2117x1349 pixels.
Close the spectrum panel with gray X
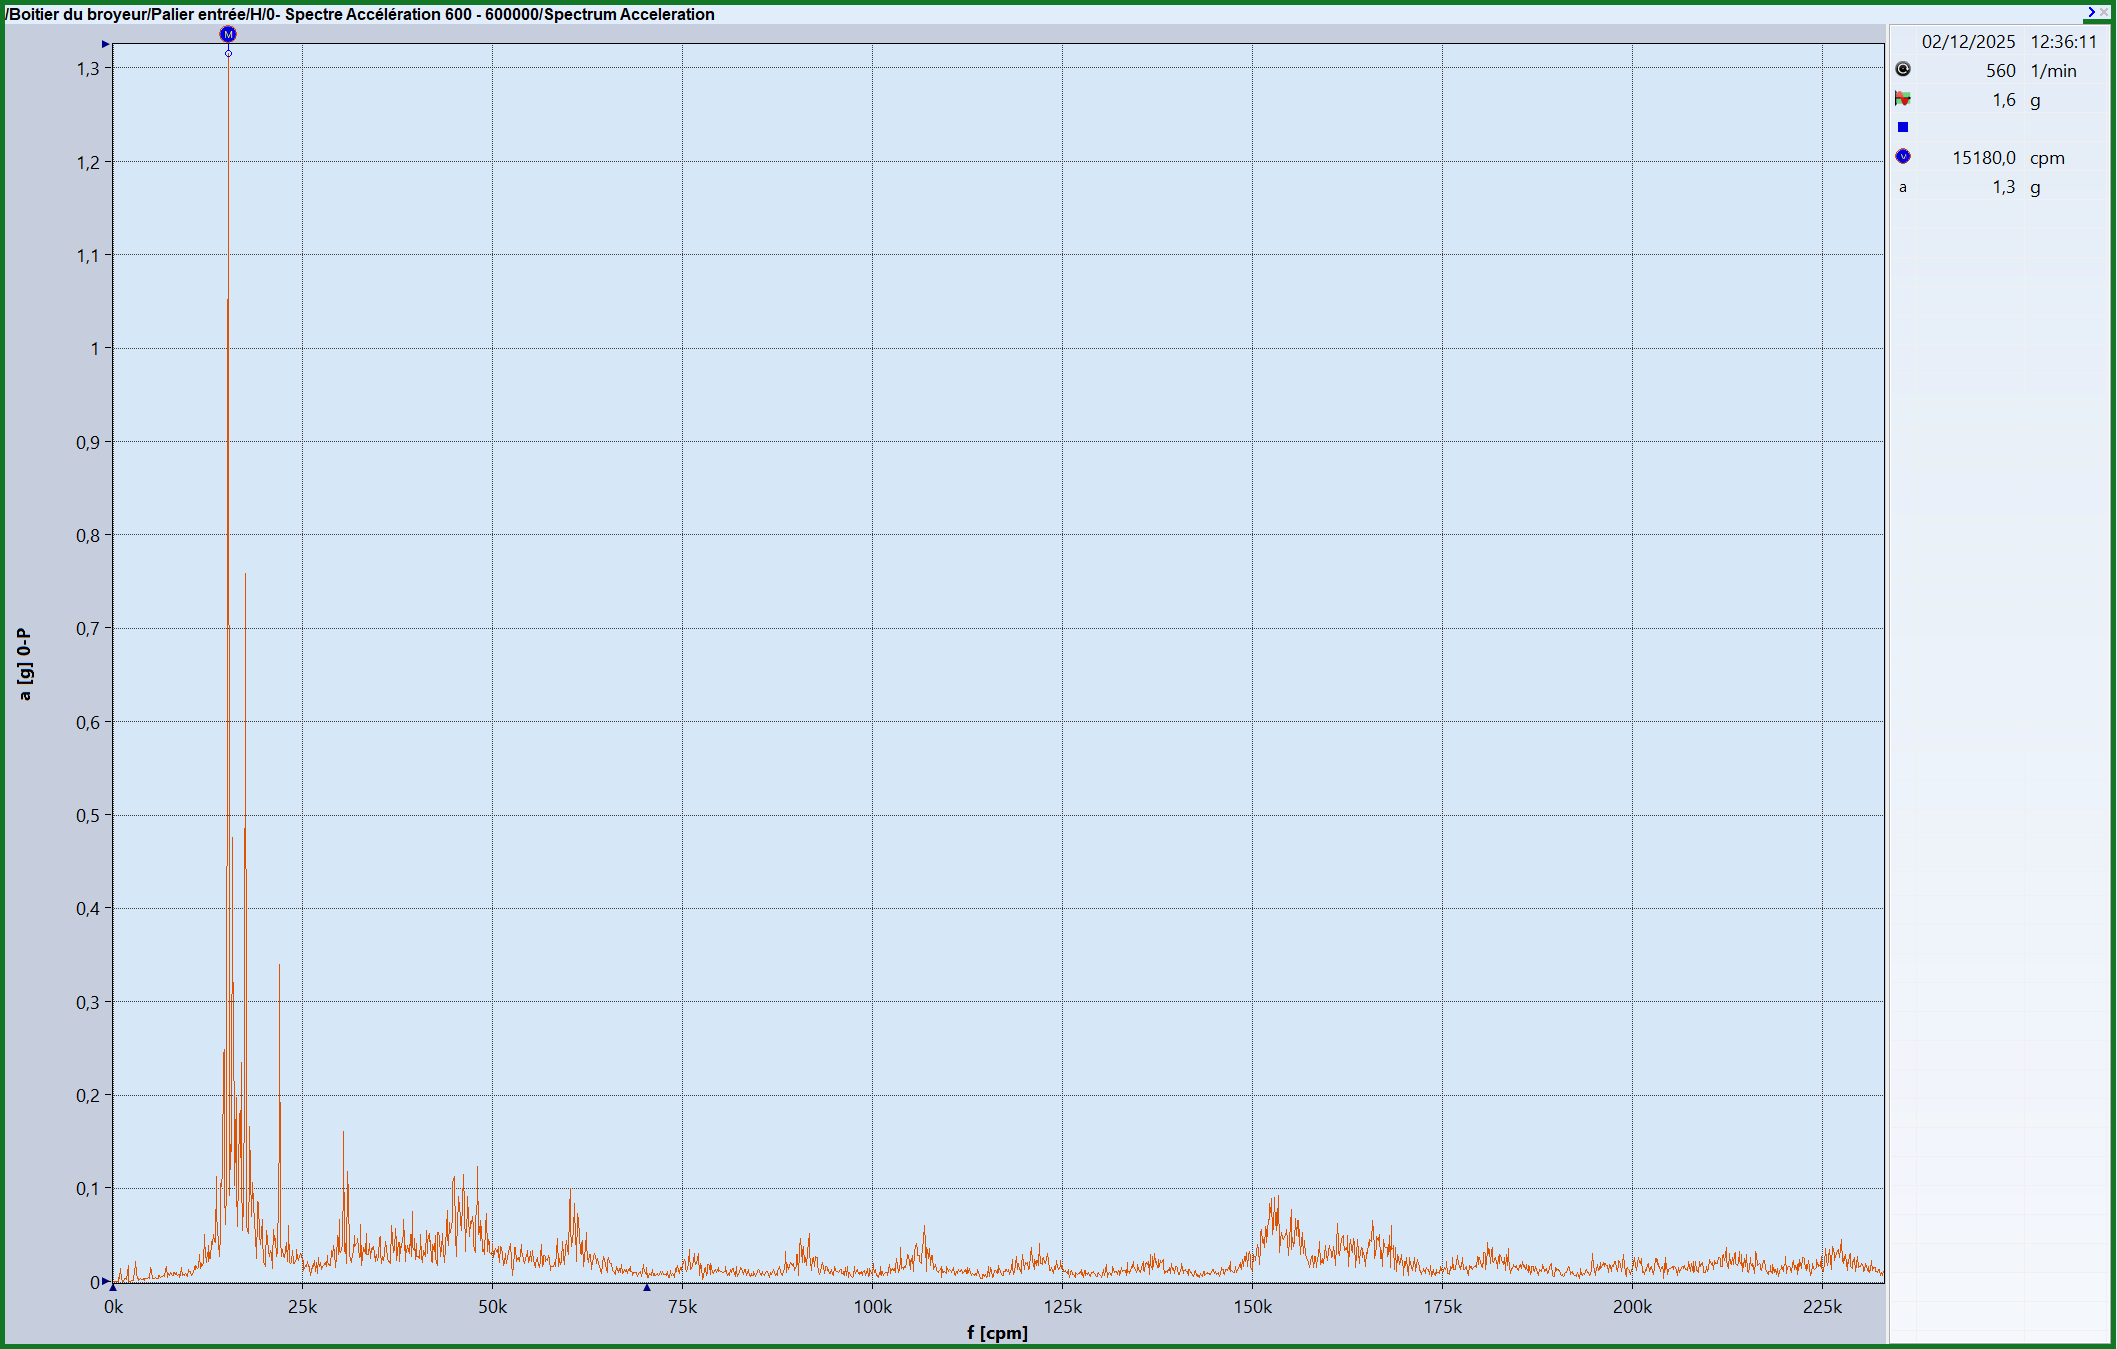2104,12
